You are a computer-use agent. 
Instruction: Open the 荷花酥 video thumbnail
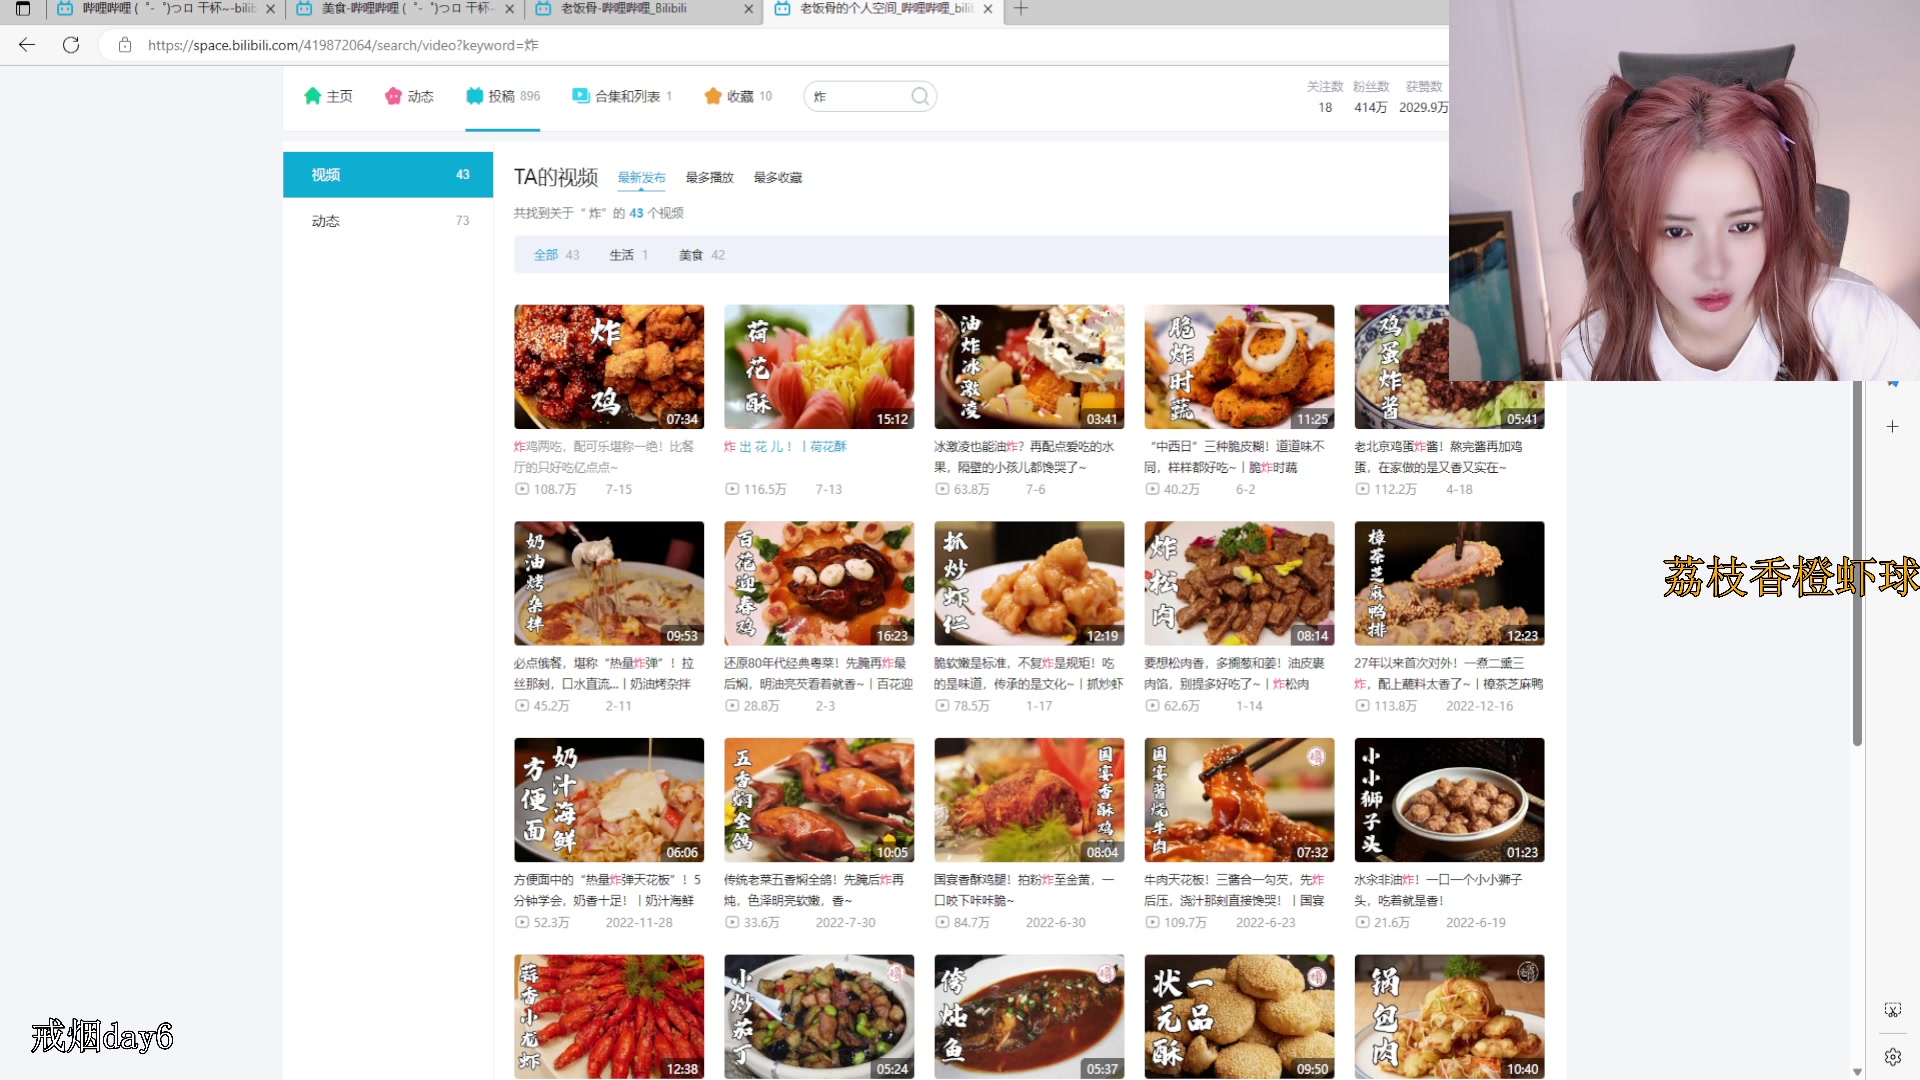pyautogui.click(x=819, y=367)
